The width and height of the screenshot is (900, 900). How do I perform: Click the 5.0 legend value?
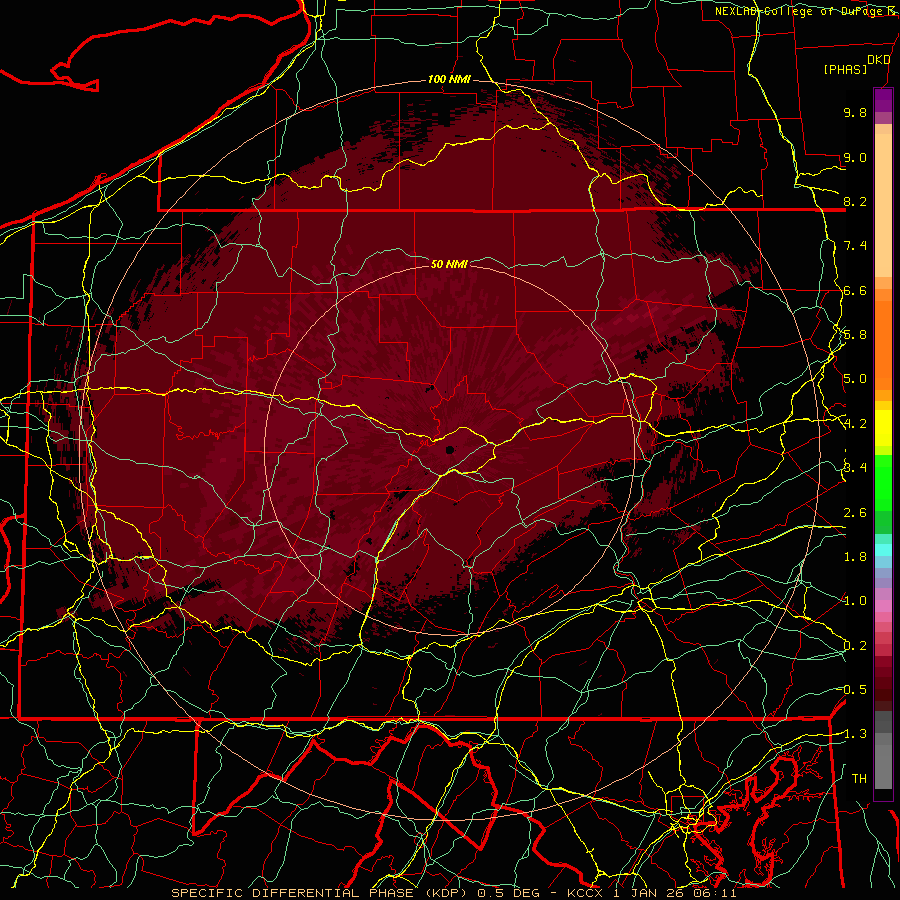click(x=855, y=379)
